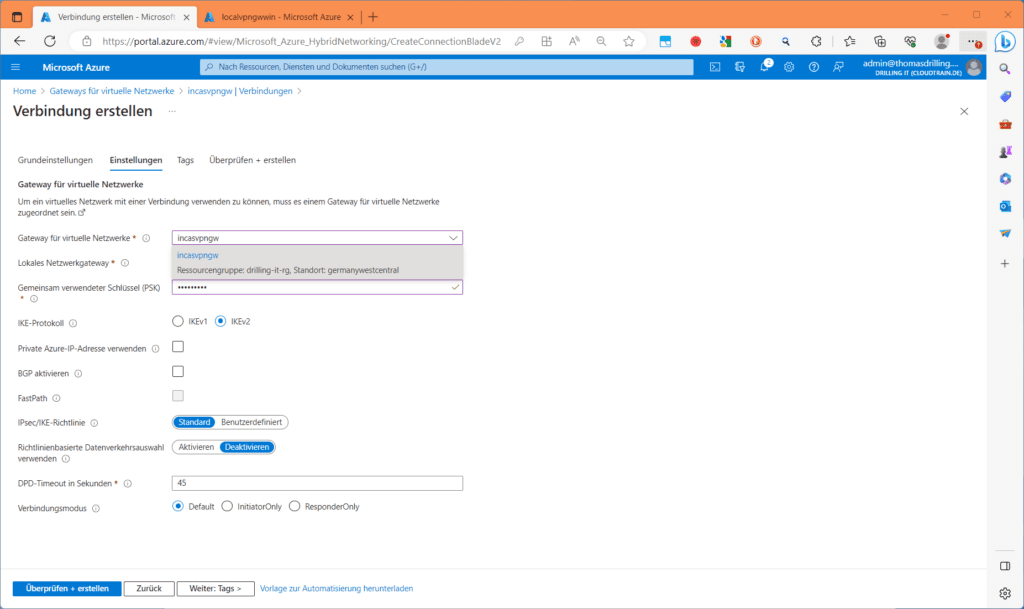Open browser collections icon
Screen dimensions: 1024x609
click(880, 41)
